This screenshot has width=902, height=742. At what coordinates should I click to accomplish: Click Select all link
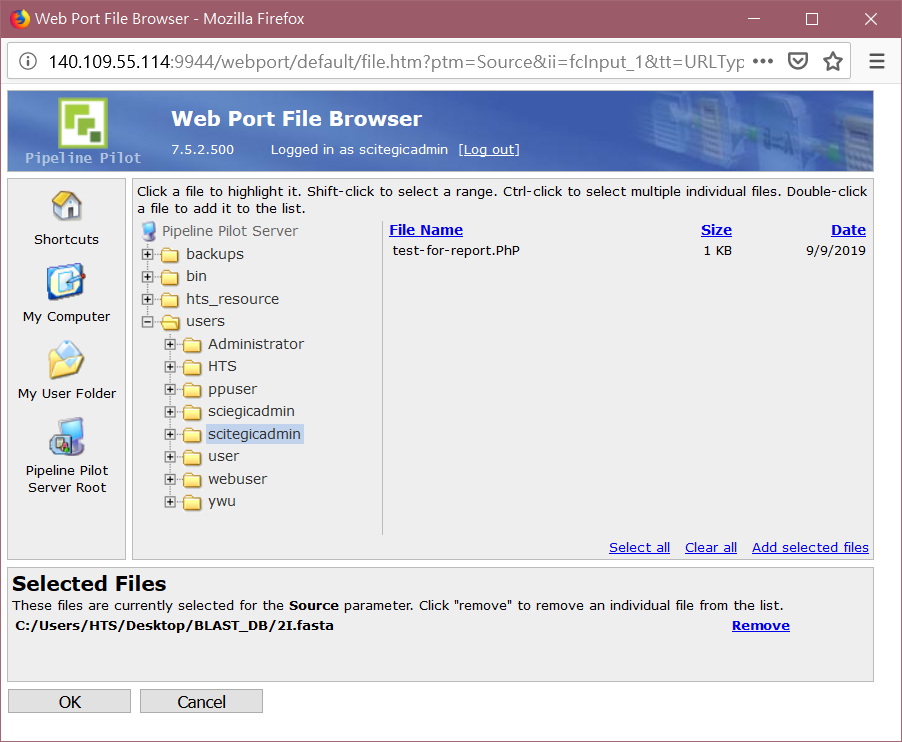pyautogui.click(x=640, y=548)
